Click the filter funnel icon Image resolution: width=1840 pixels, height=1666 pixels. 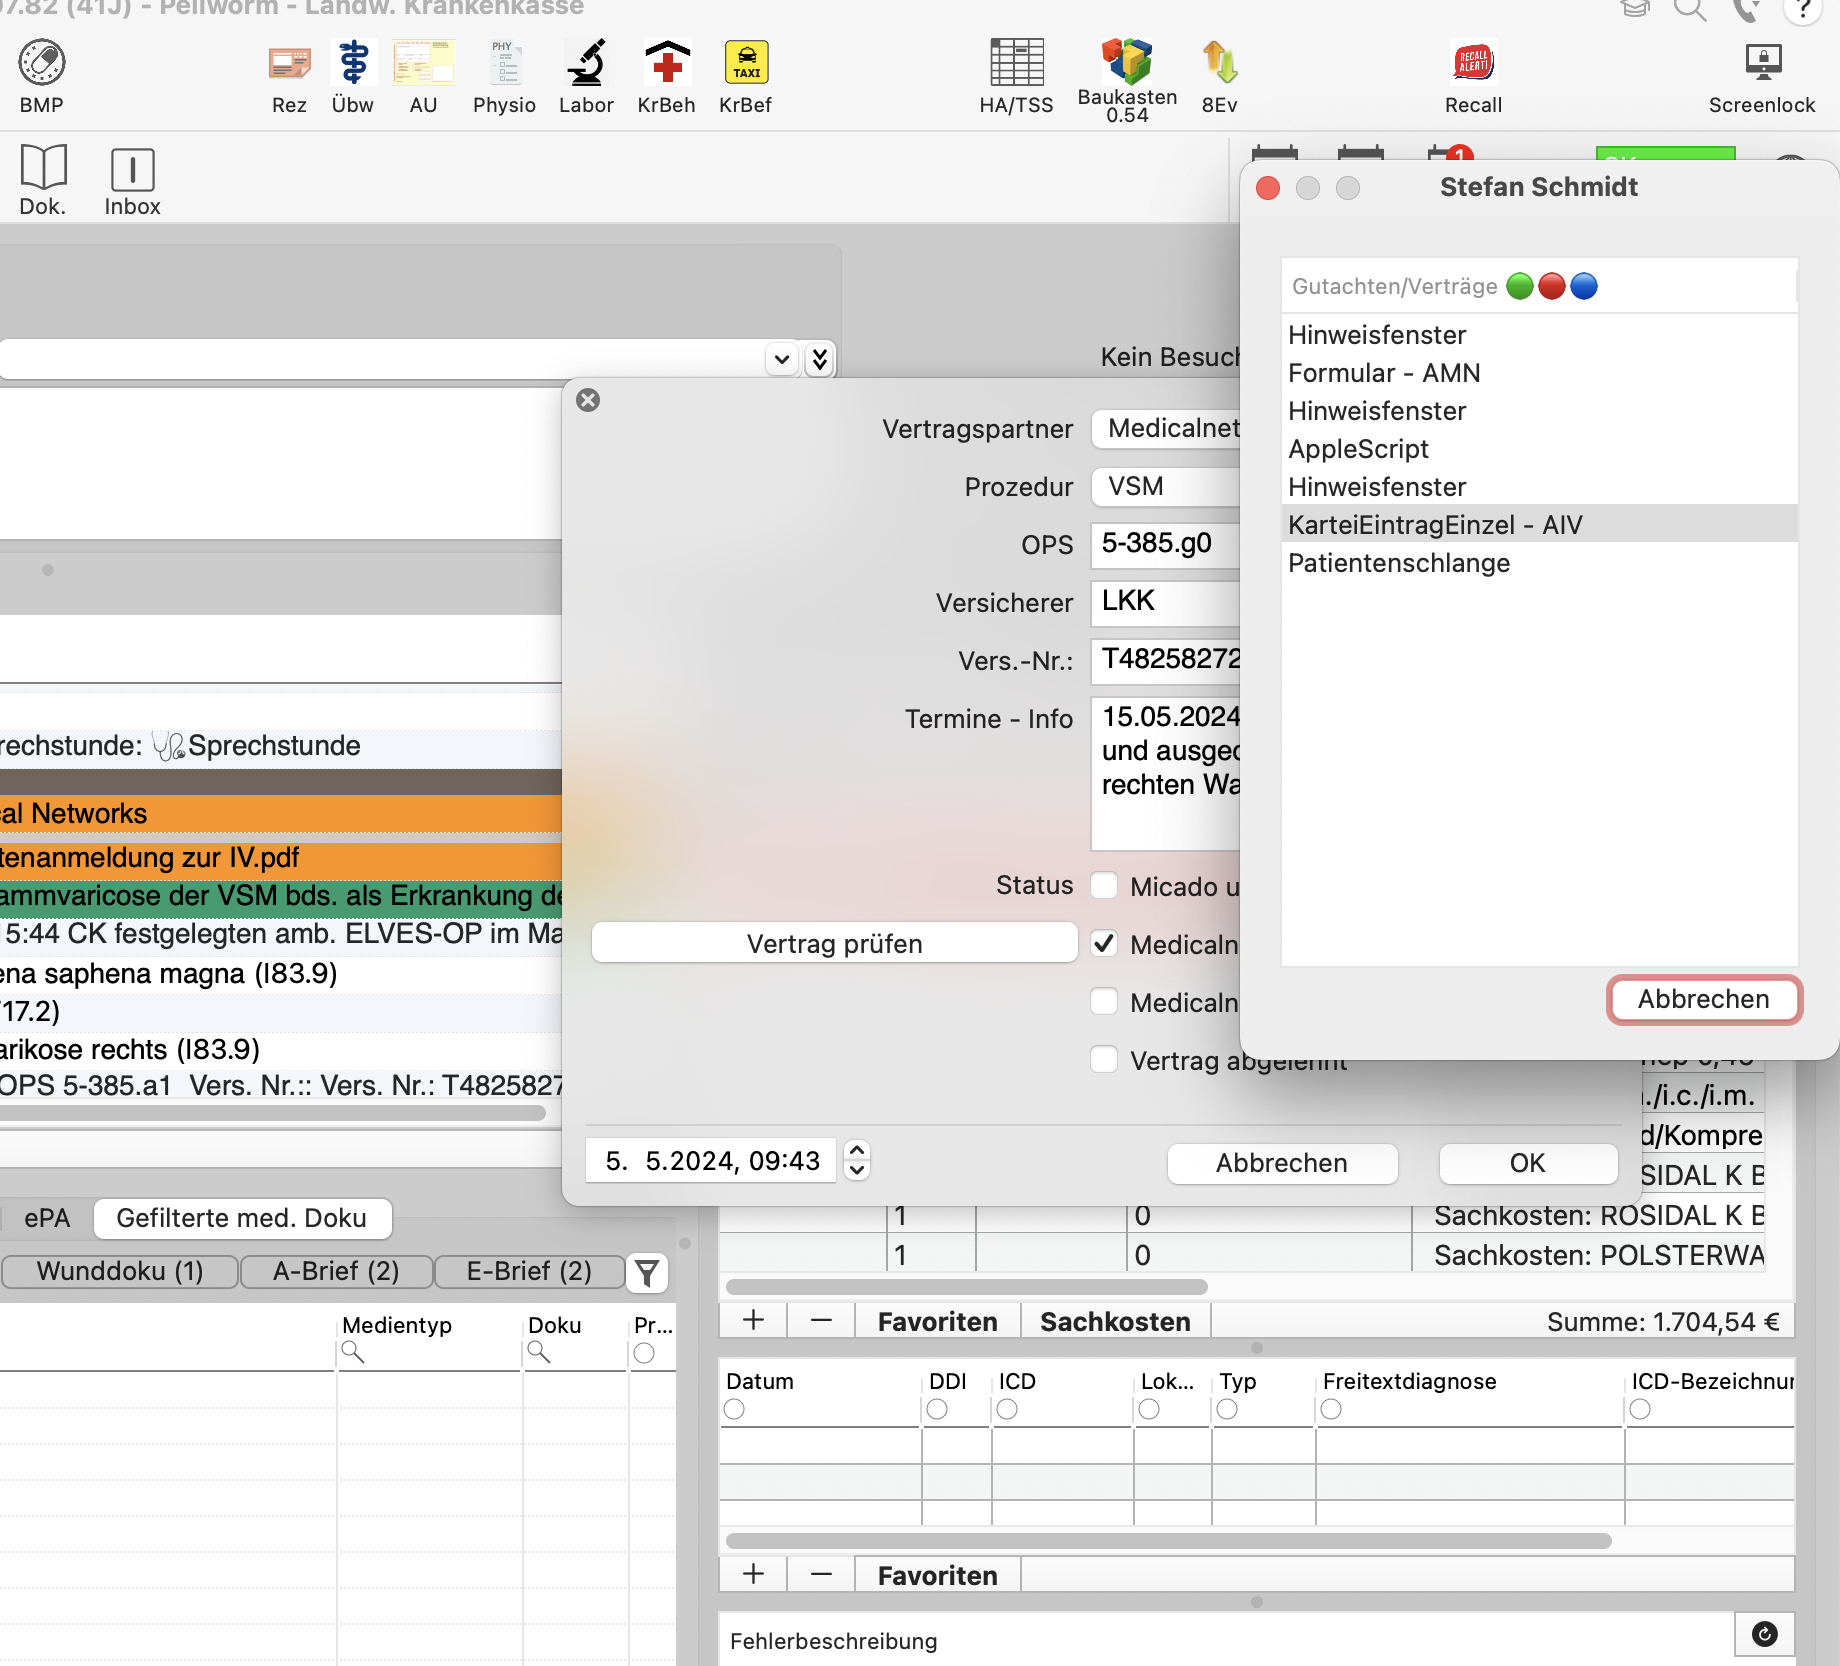pyautogui.click(x=647, y=1273)
